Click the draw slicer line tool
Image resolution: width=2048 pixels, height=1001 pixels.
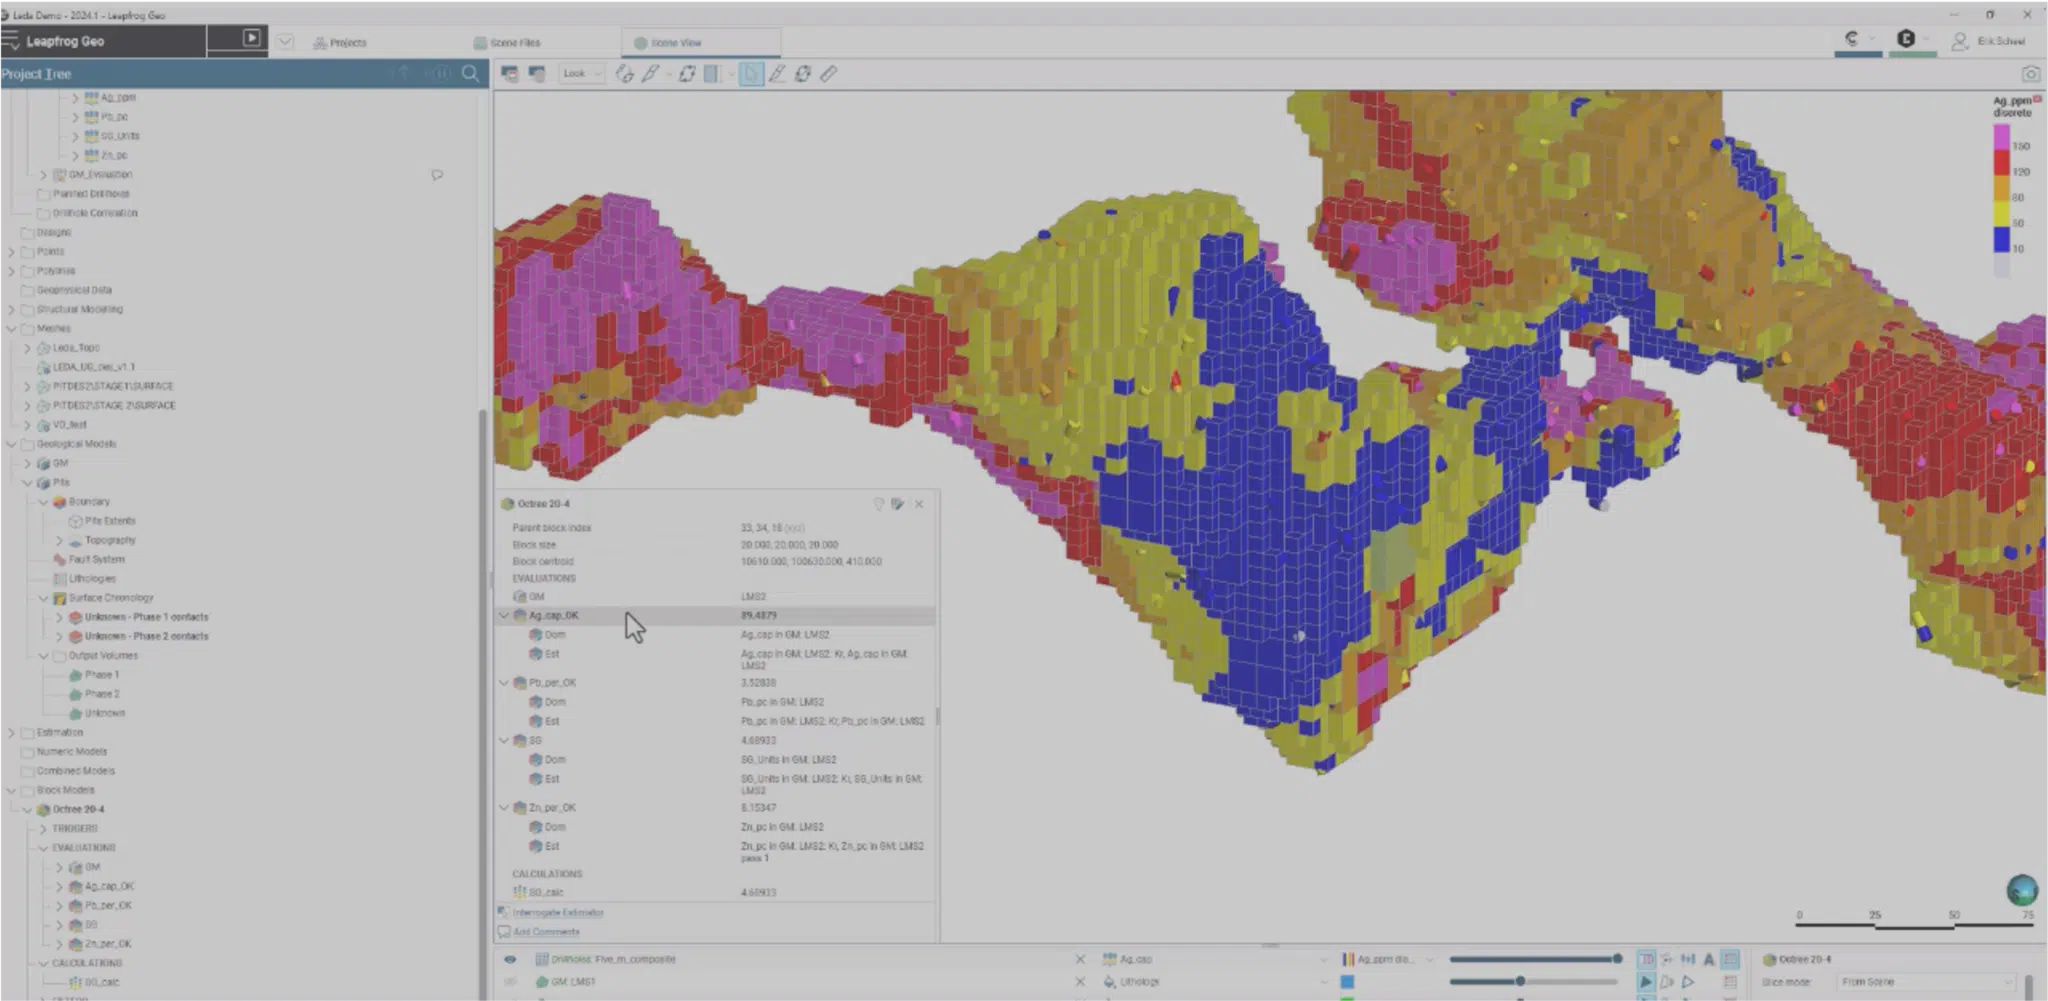[651, 74]
